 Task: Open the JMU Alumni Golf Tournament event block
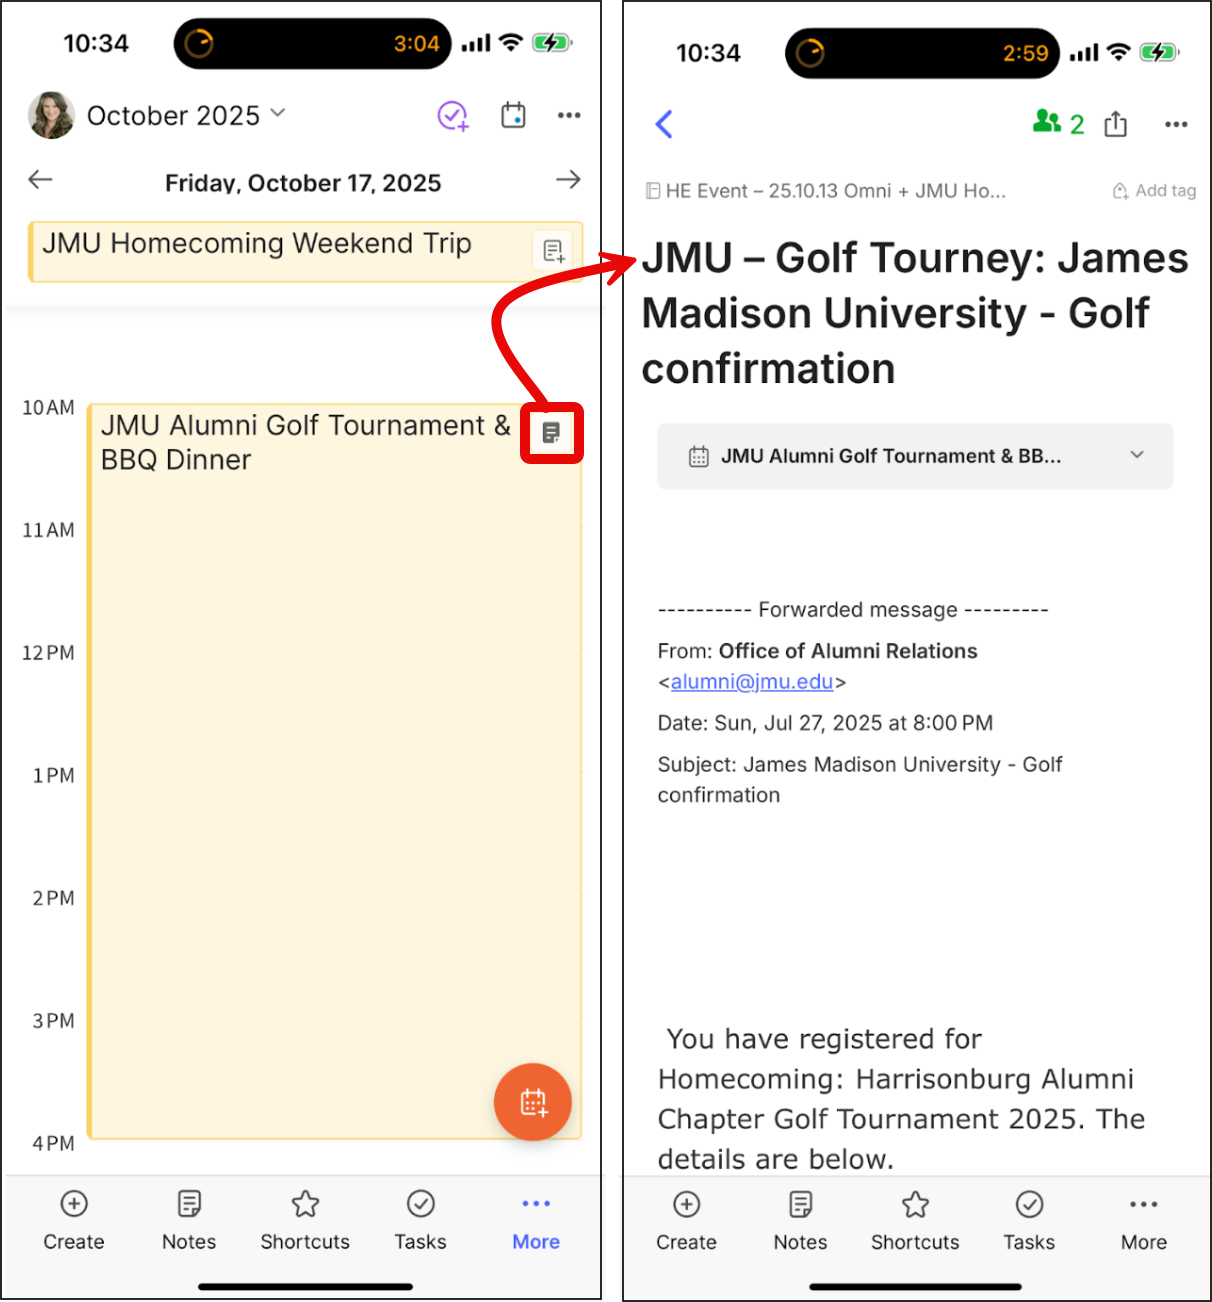(335, 771)
